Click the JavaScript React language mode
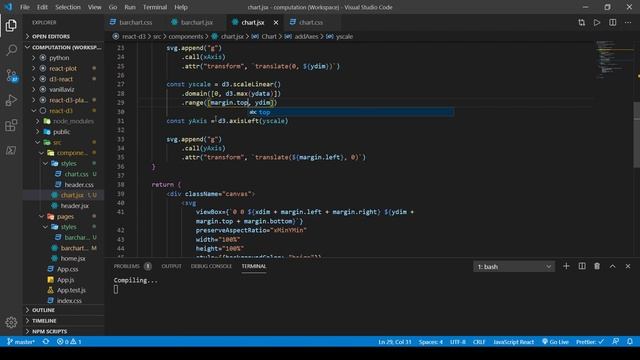Image resolution: width=640 pixels, height=360 pixels. coord(513,342)
